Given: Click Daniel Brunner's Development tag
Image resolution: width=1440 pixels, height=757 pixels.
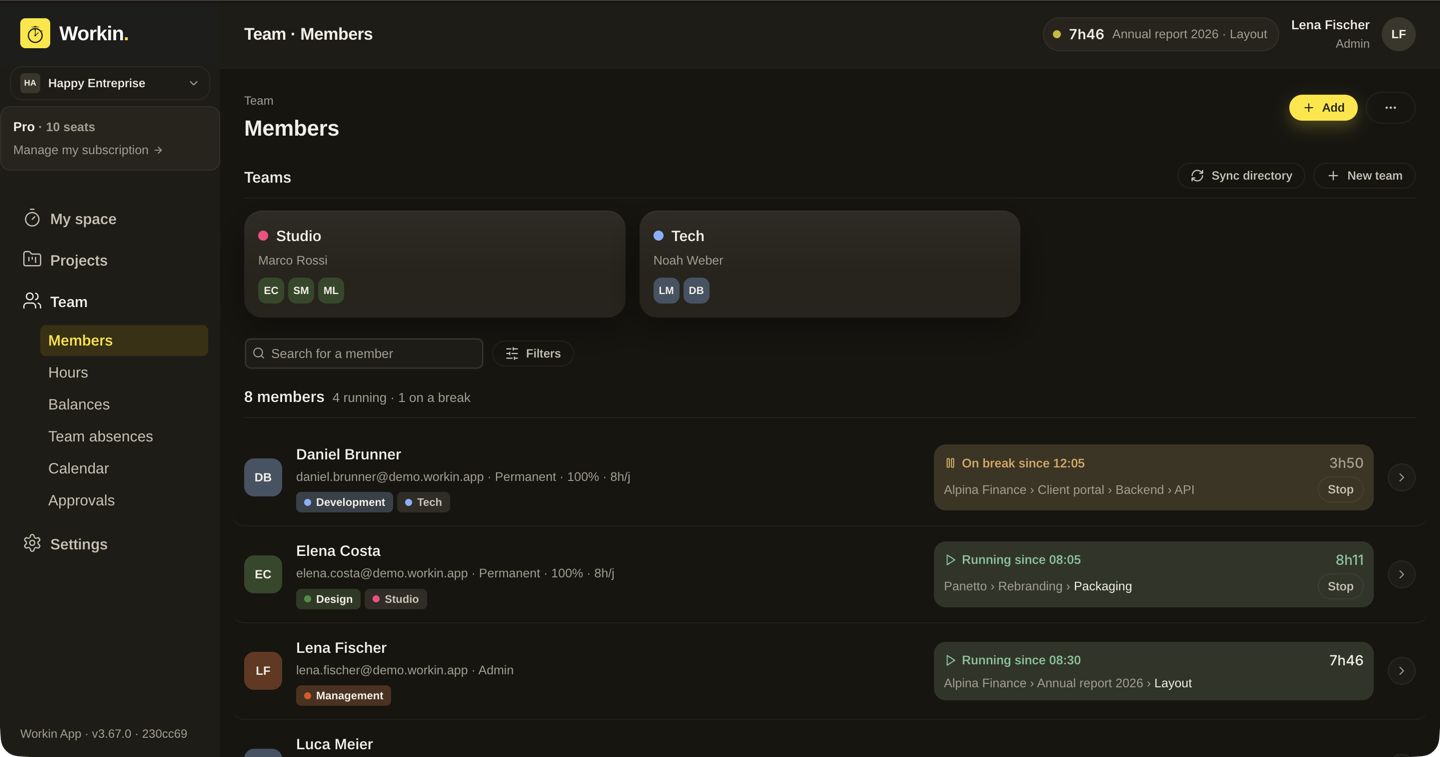Looking at the screenshot, I should pos(344,502).
